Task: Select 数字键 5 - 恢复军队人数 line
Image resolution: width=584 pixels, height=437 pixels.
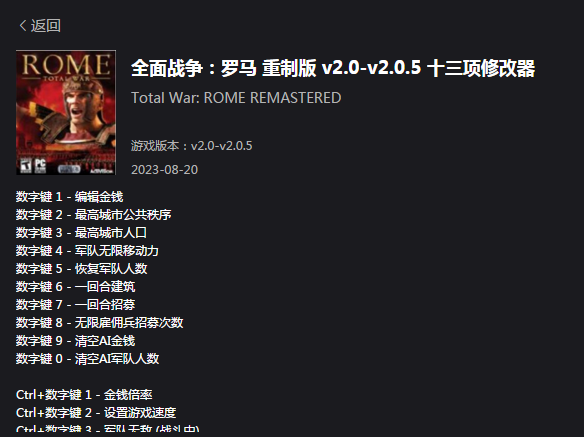Action: click(82, 269)
